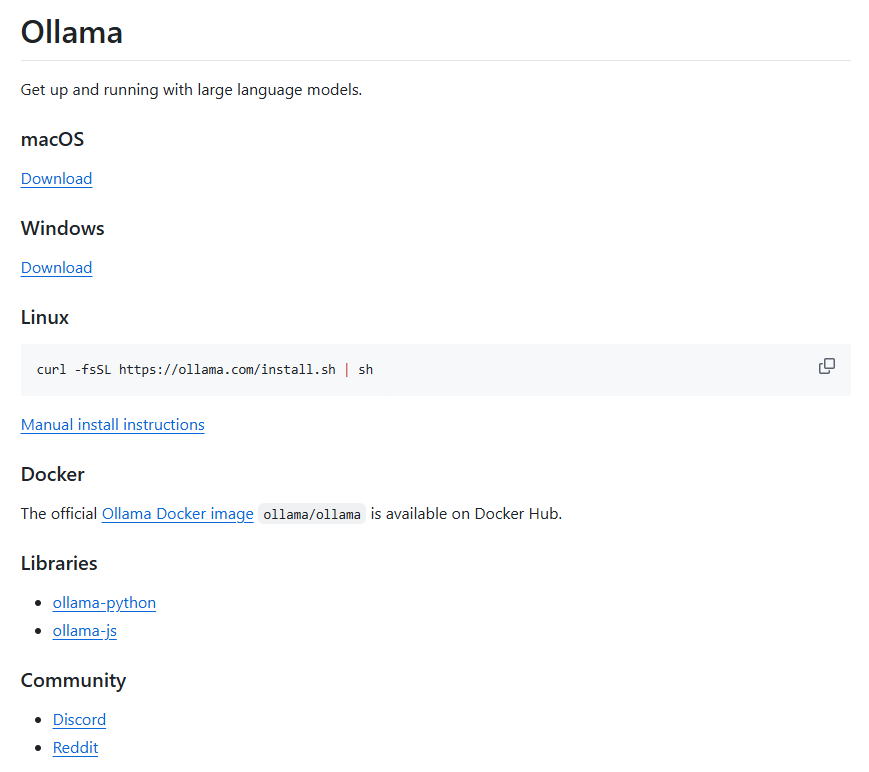Follow the Ollama Docker image link
869x772 pixels.
178,514
